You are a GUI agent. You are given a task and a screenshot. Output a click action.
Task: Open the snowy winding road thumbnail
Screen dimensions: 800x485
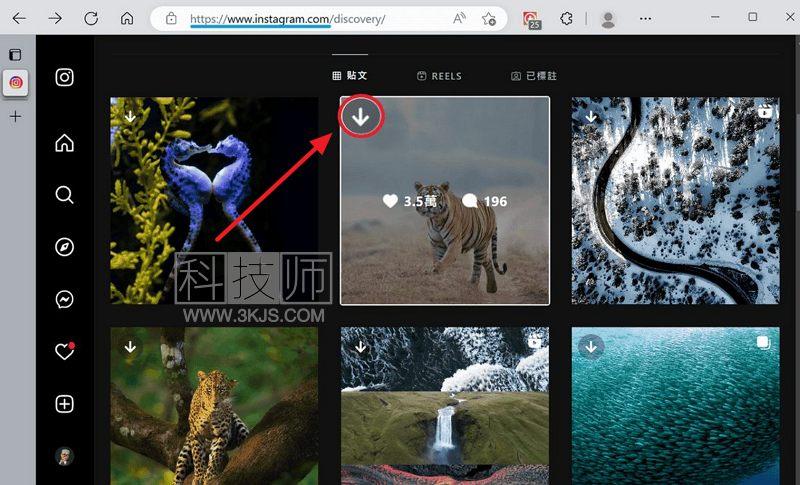click(676, 200)
